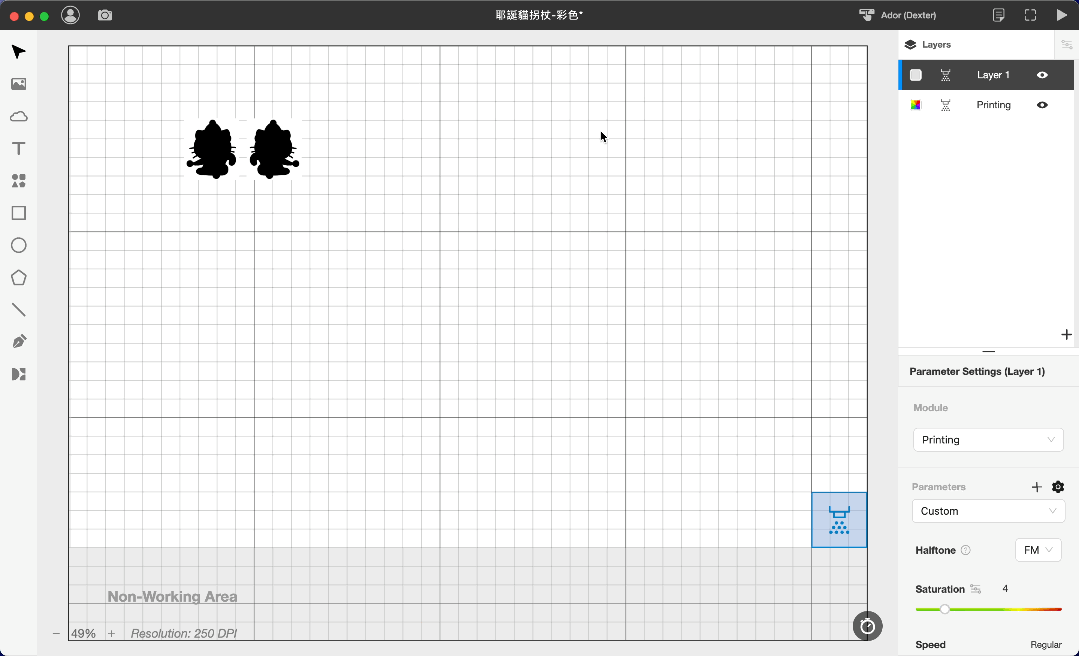Click Layer 1 white color swatch

(915, 75)
